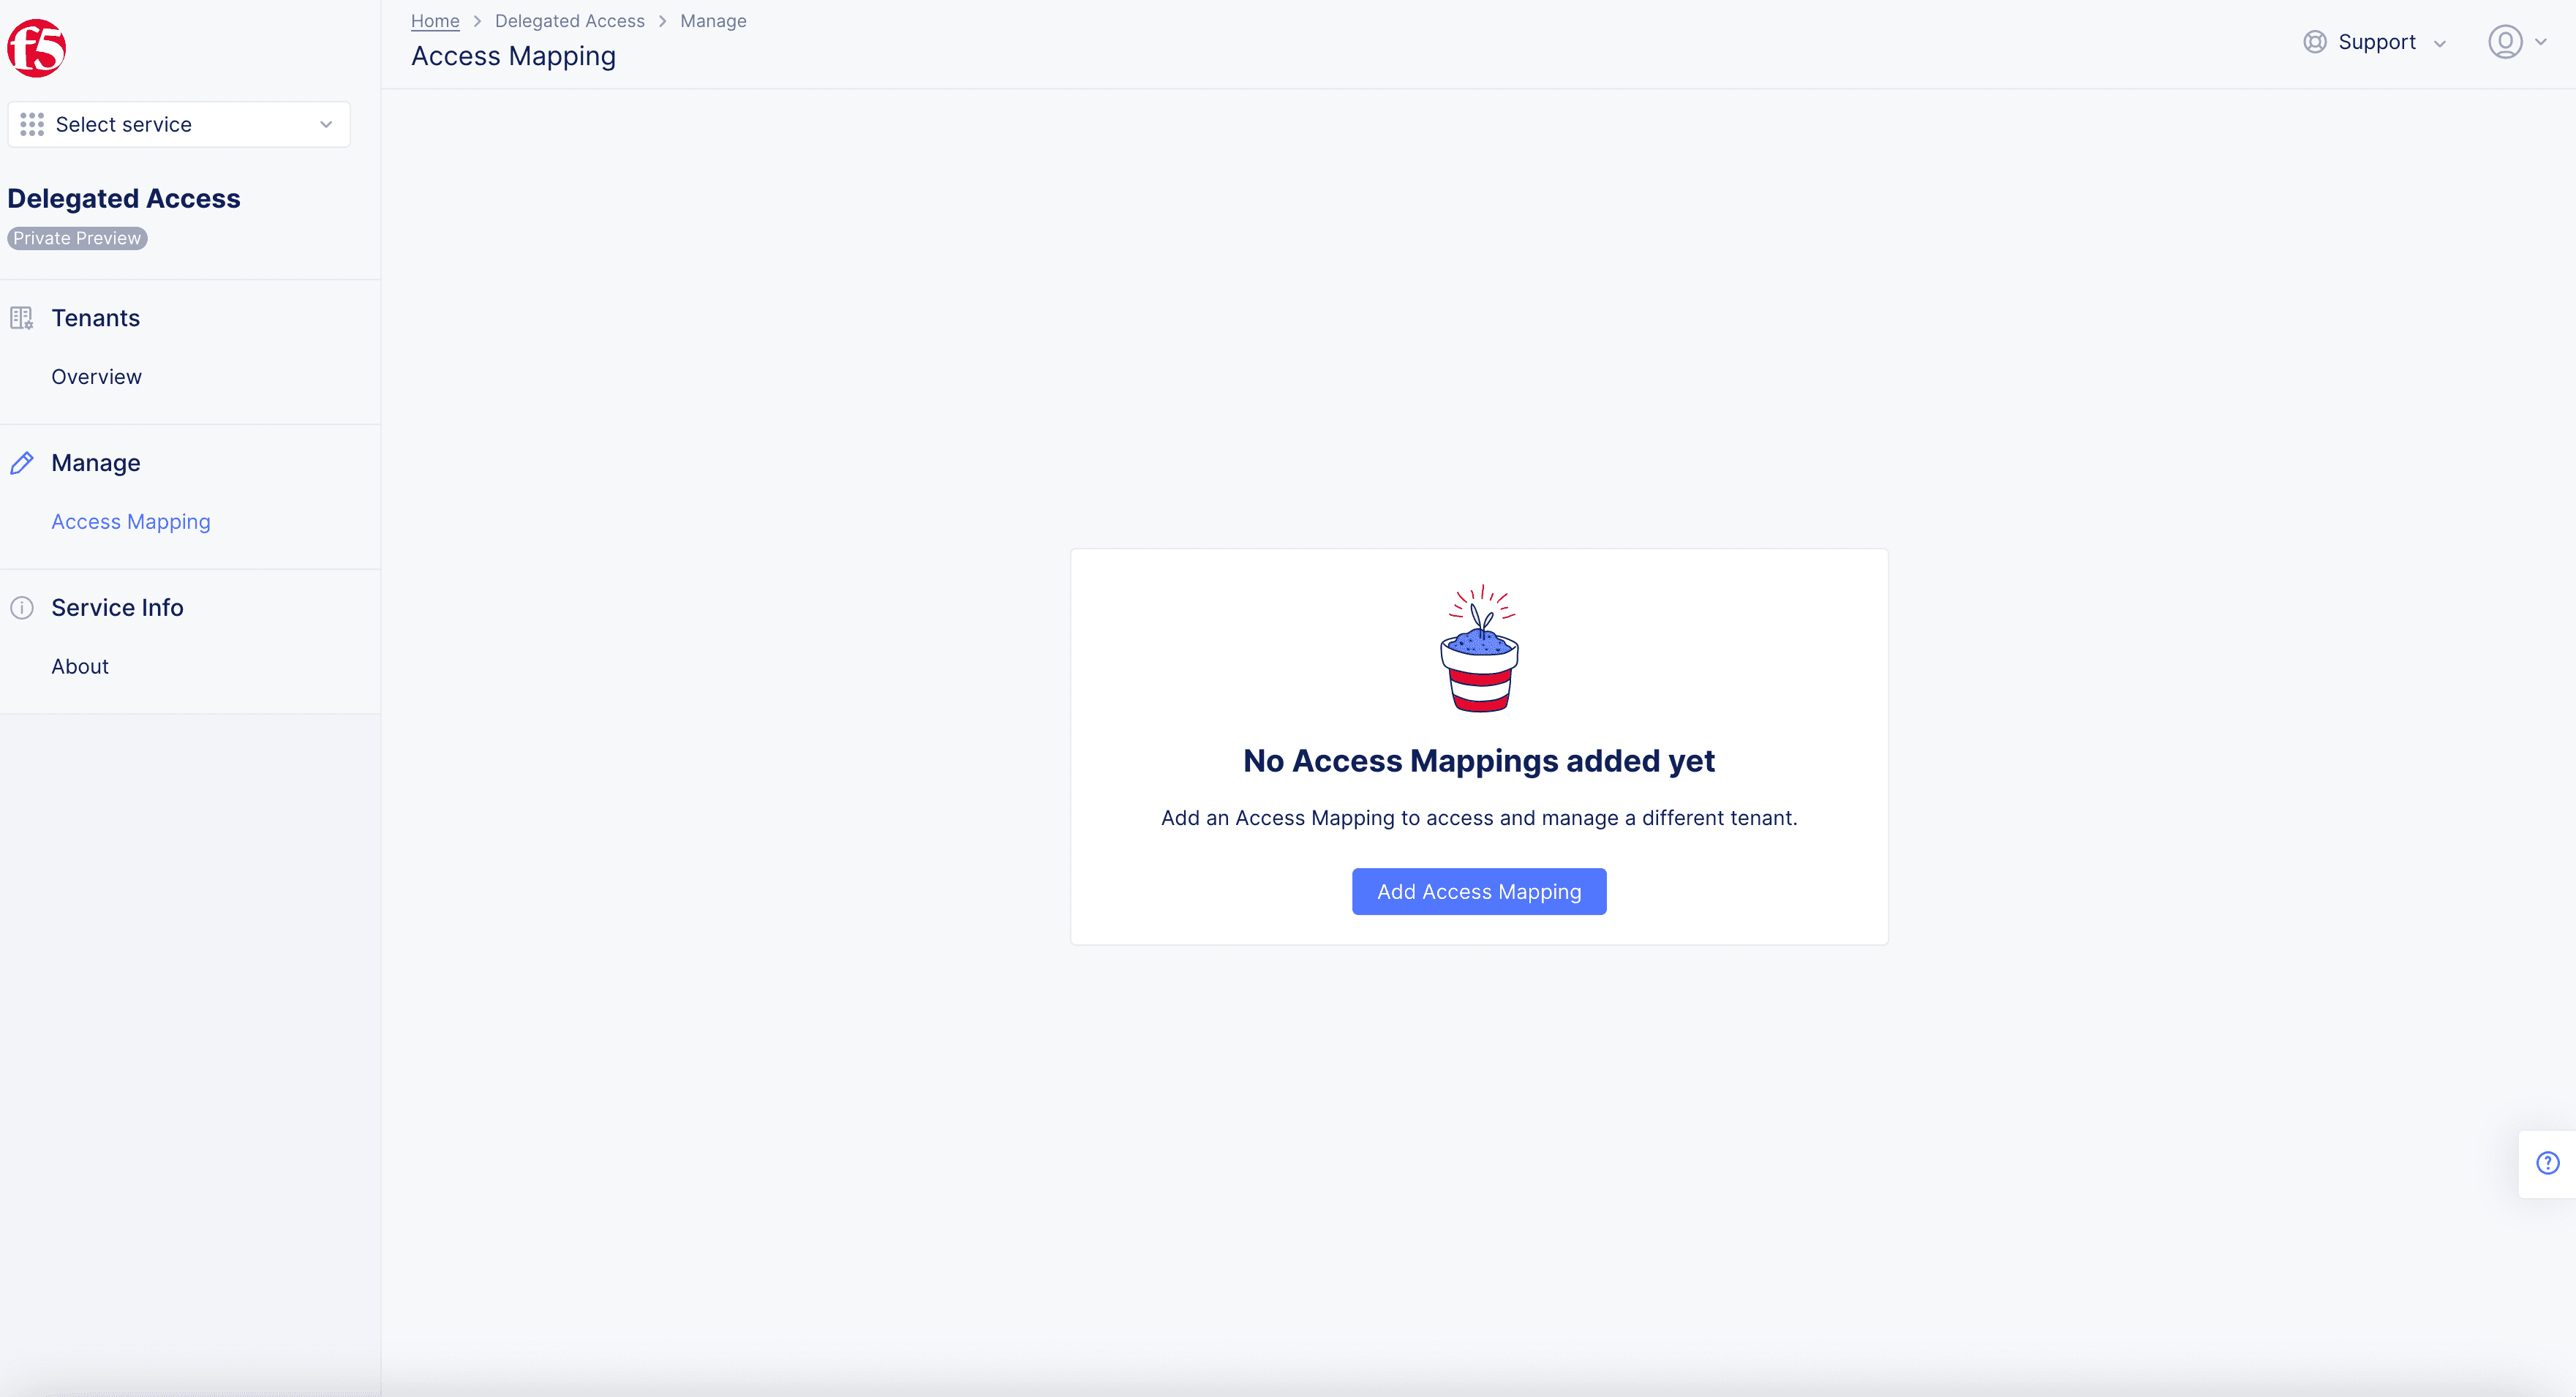Image resolution: width=2576 pixels, height=1397 pixels.
Task: Click the Delegated Access breadcrumb link
Action: click(x=569, y=19)
